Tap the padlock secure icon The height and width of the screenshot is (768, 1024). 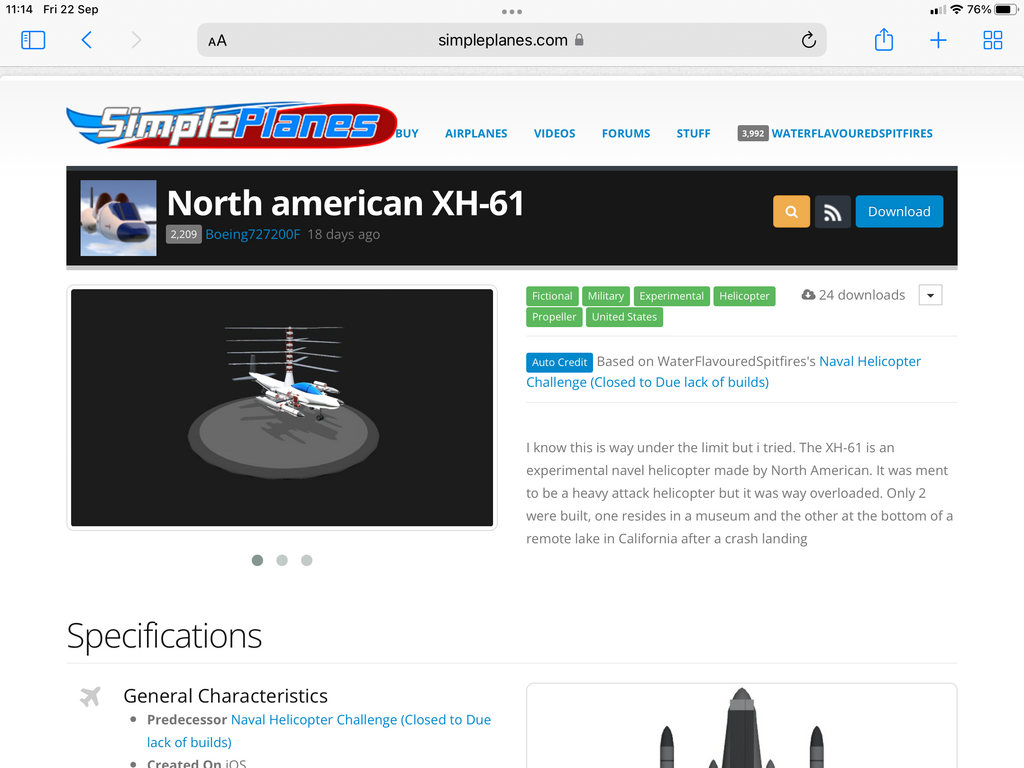tap(579, 40)
